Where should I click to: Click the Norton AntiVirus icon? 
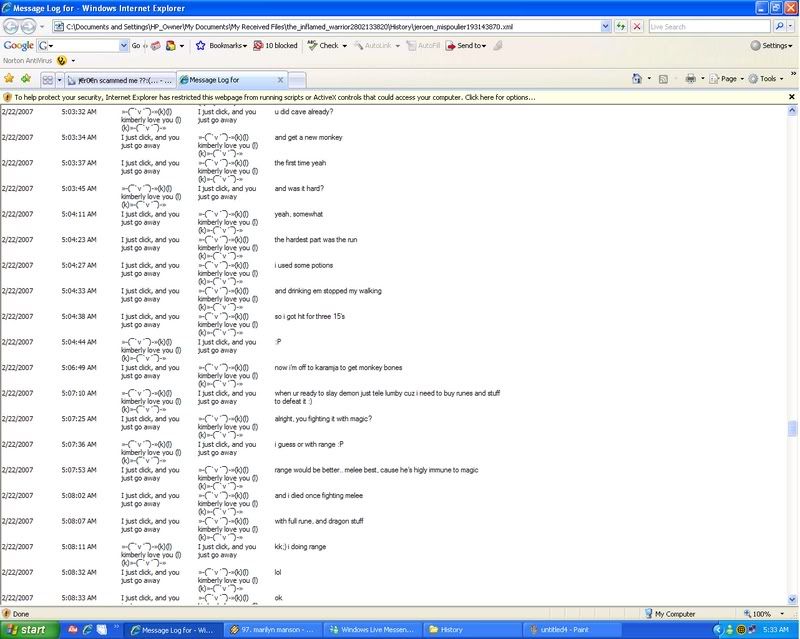[62, 61]
